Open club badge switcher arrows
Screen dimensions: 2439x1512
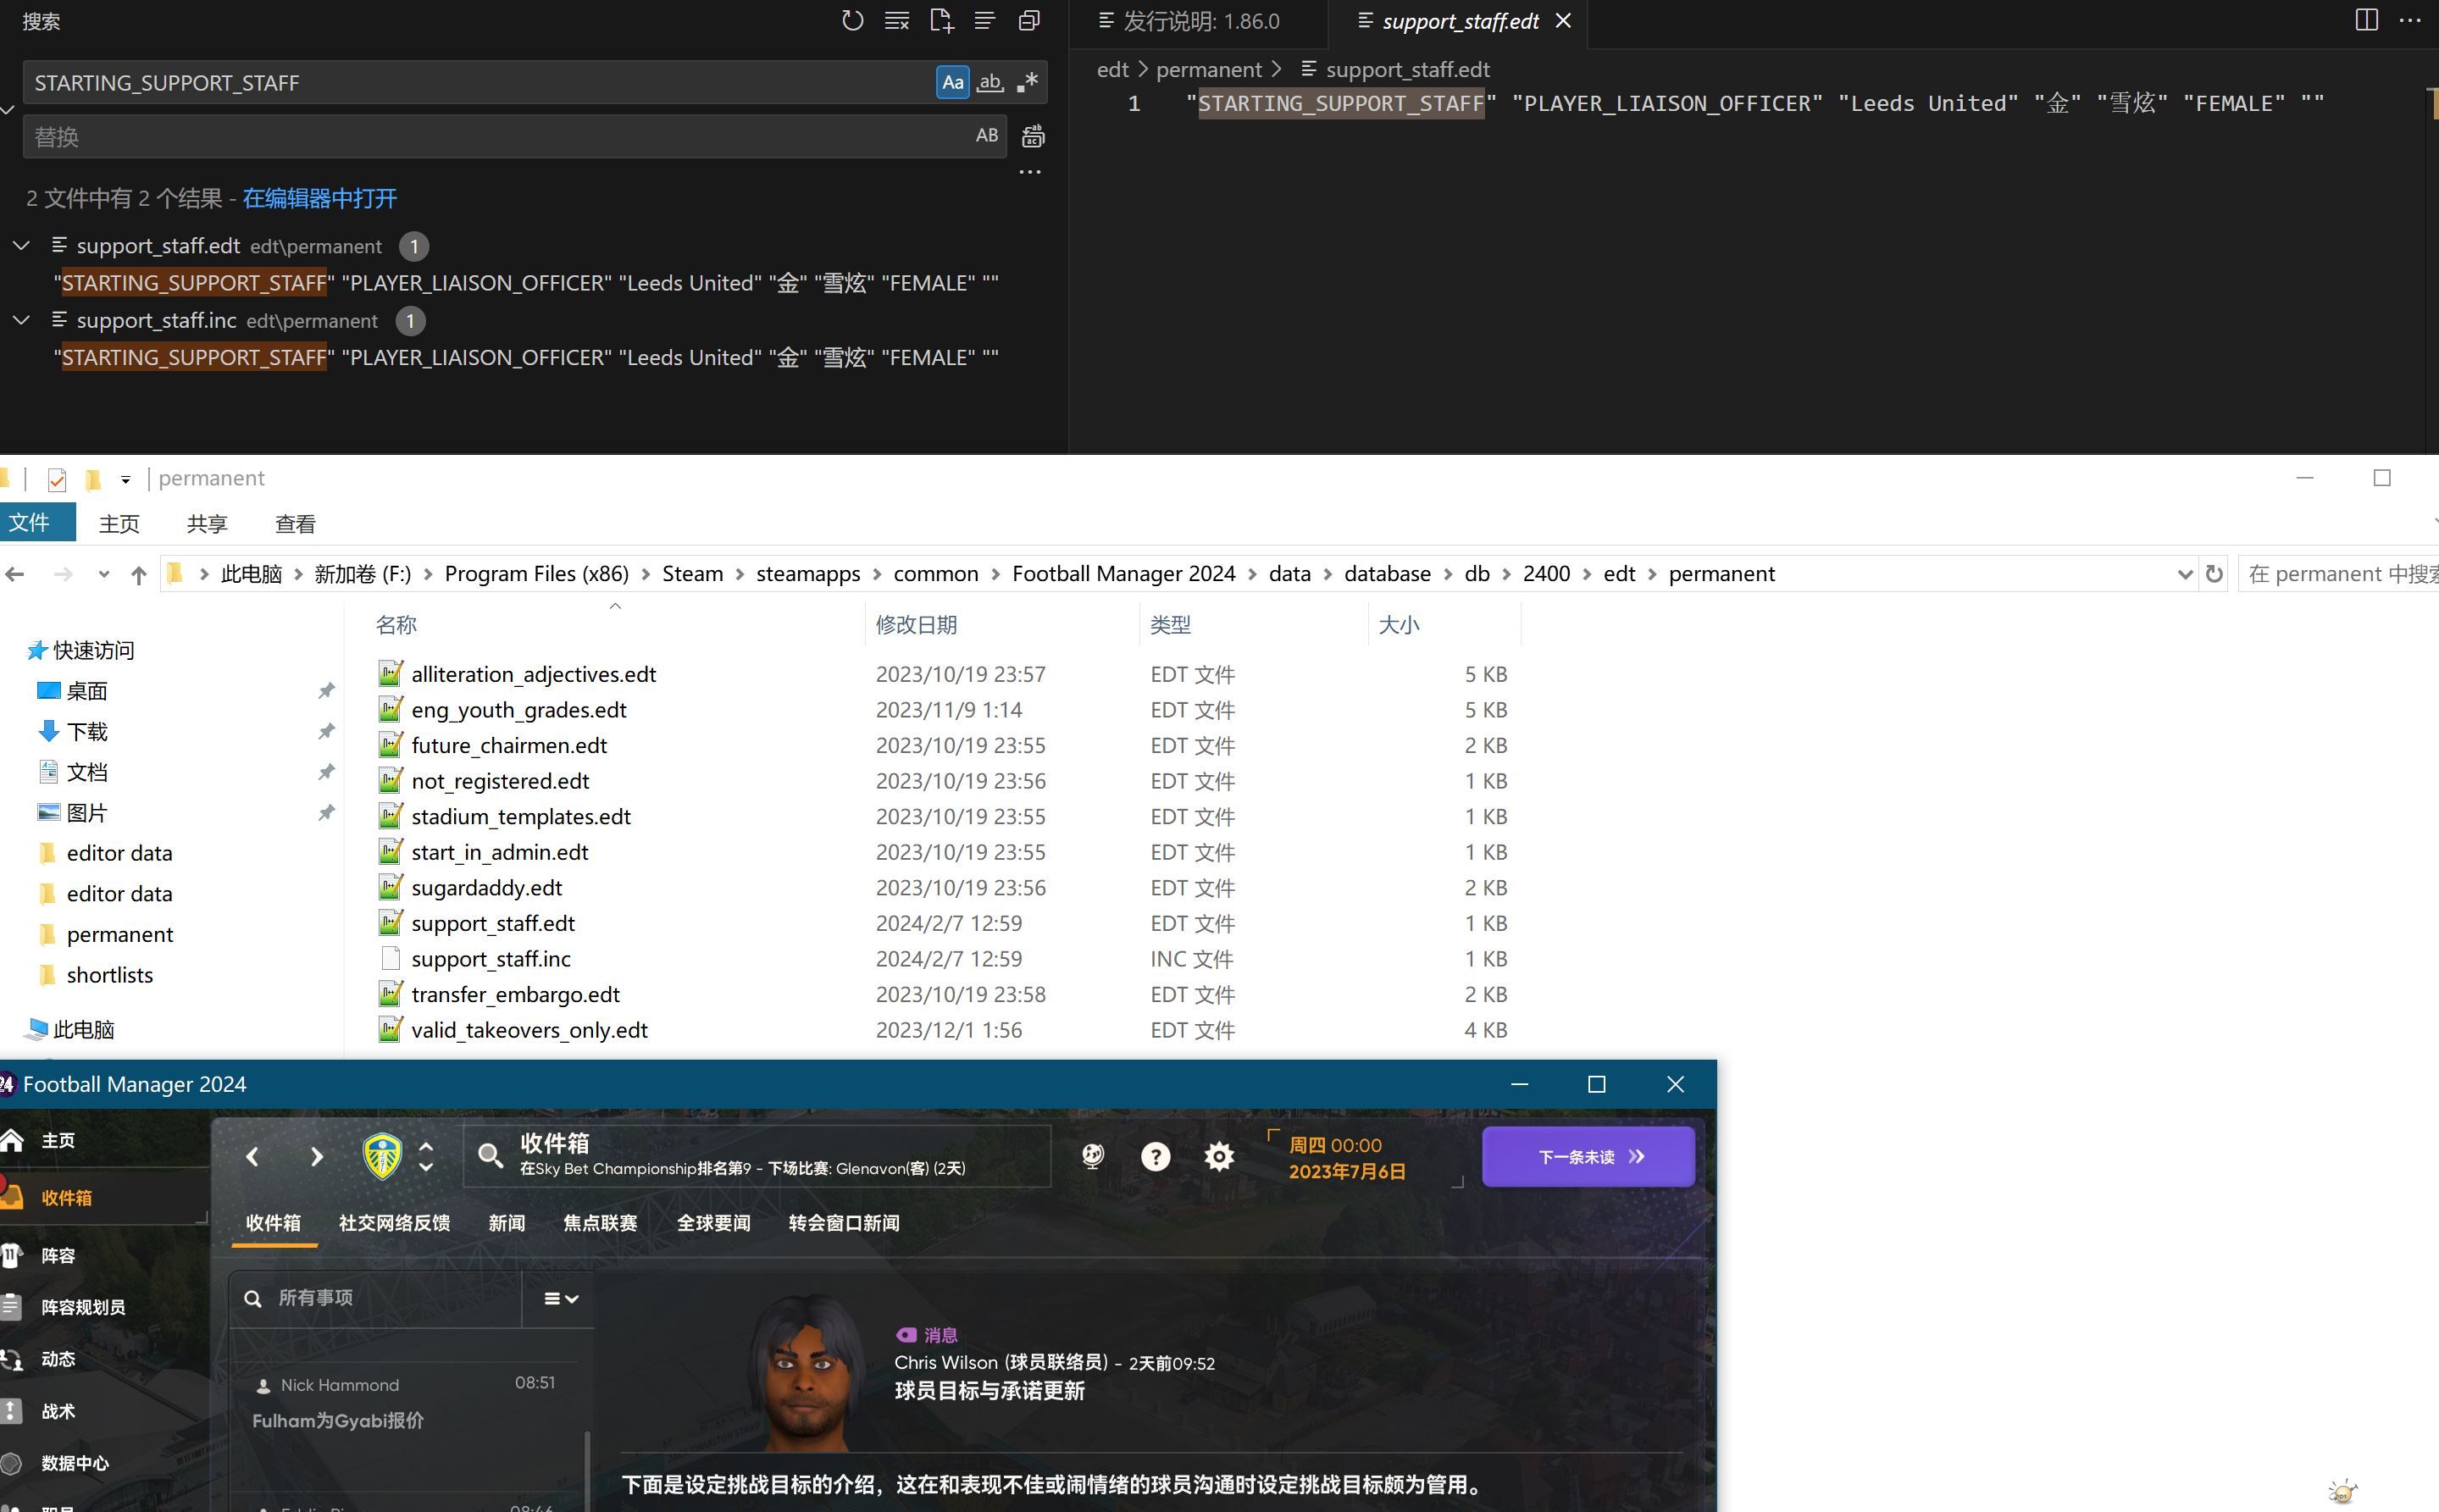pos(426,1156)
